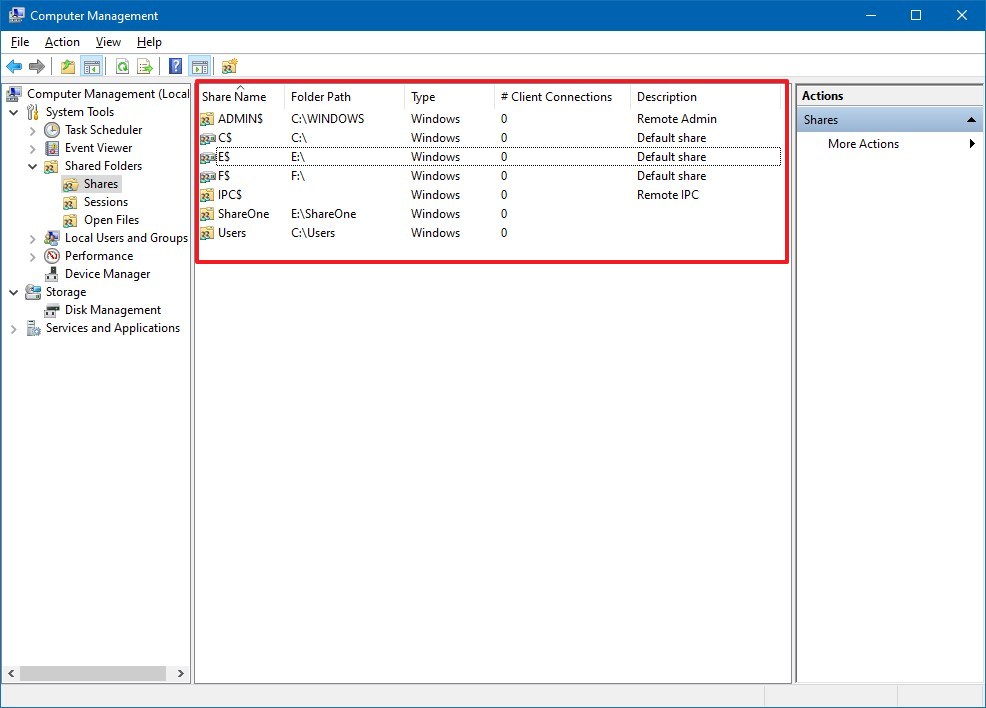
Task: Expand the Task Scheduler tree node
Action: point(33,130)
